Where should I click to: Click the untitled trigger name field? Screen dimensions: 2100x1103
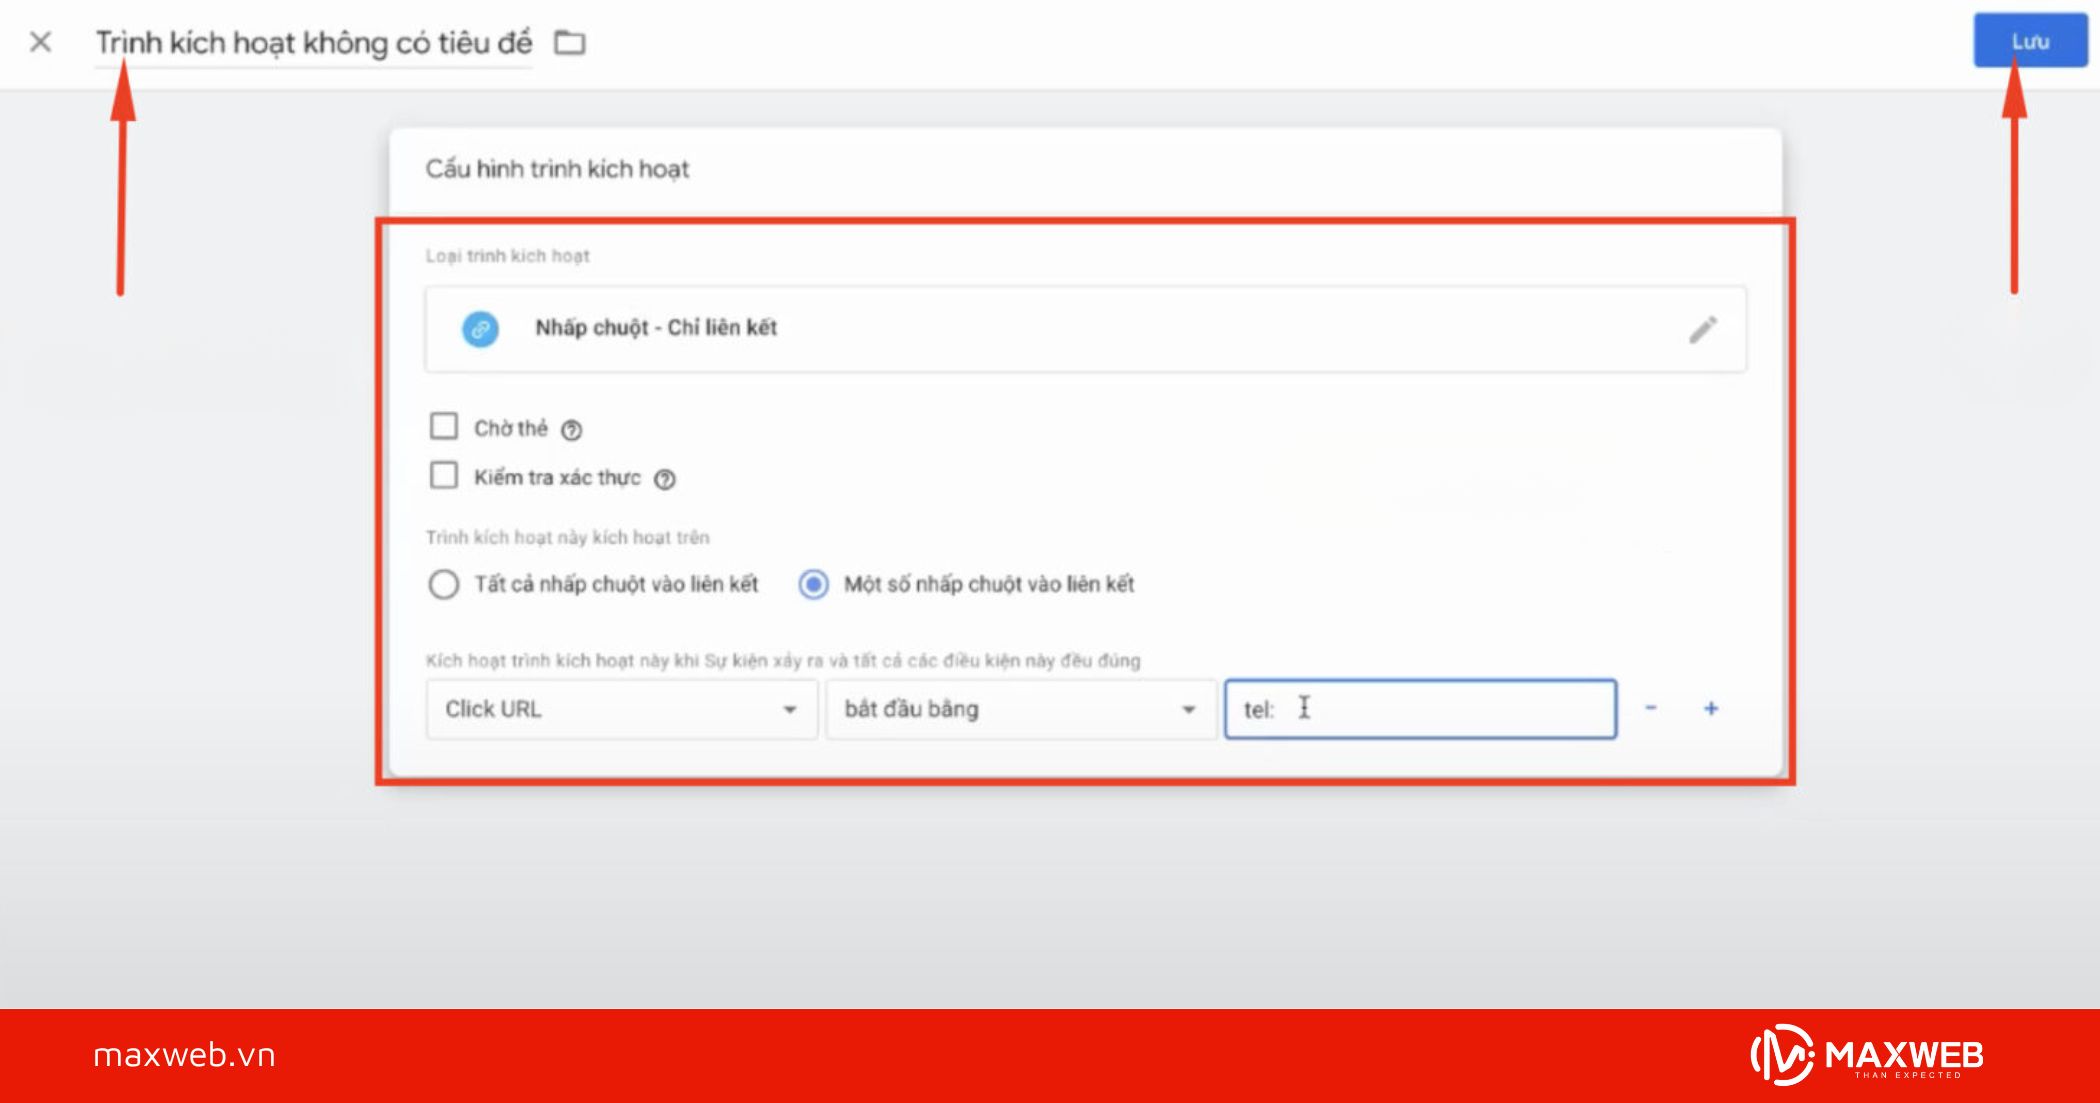tap(313, 43)
